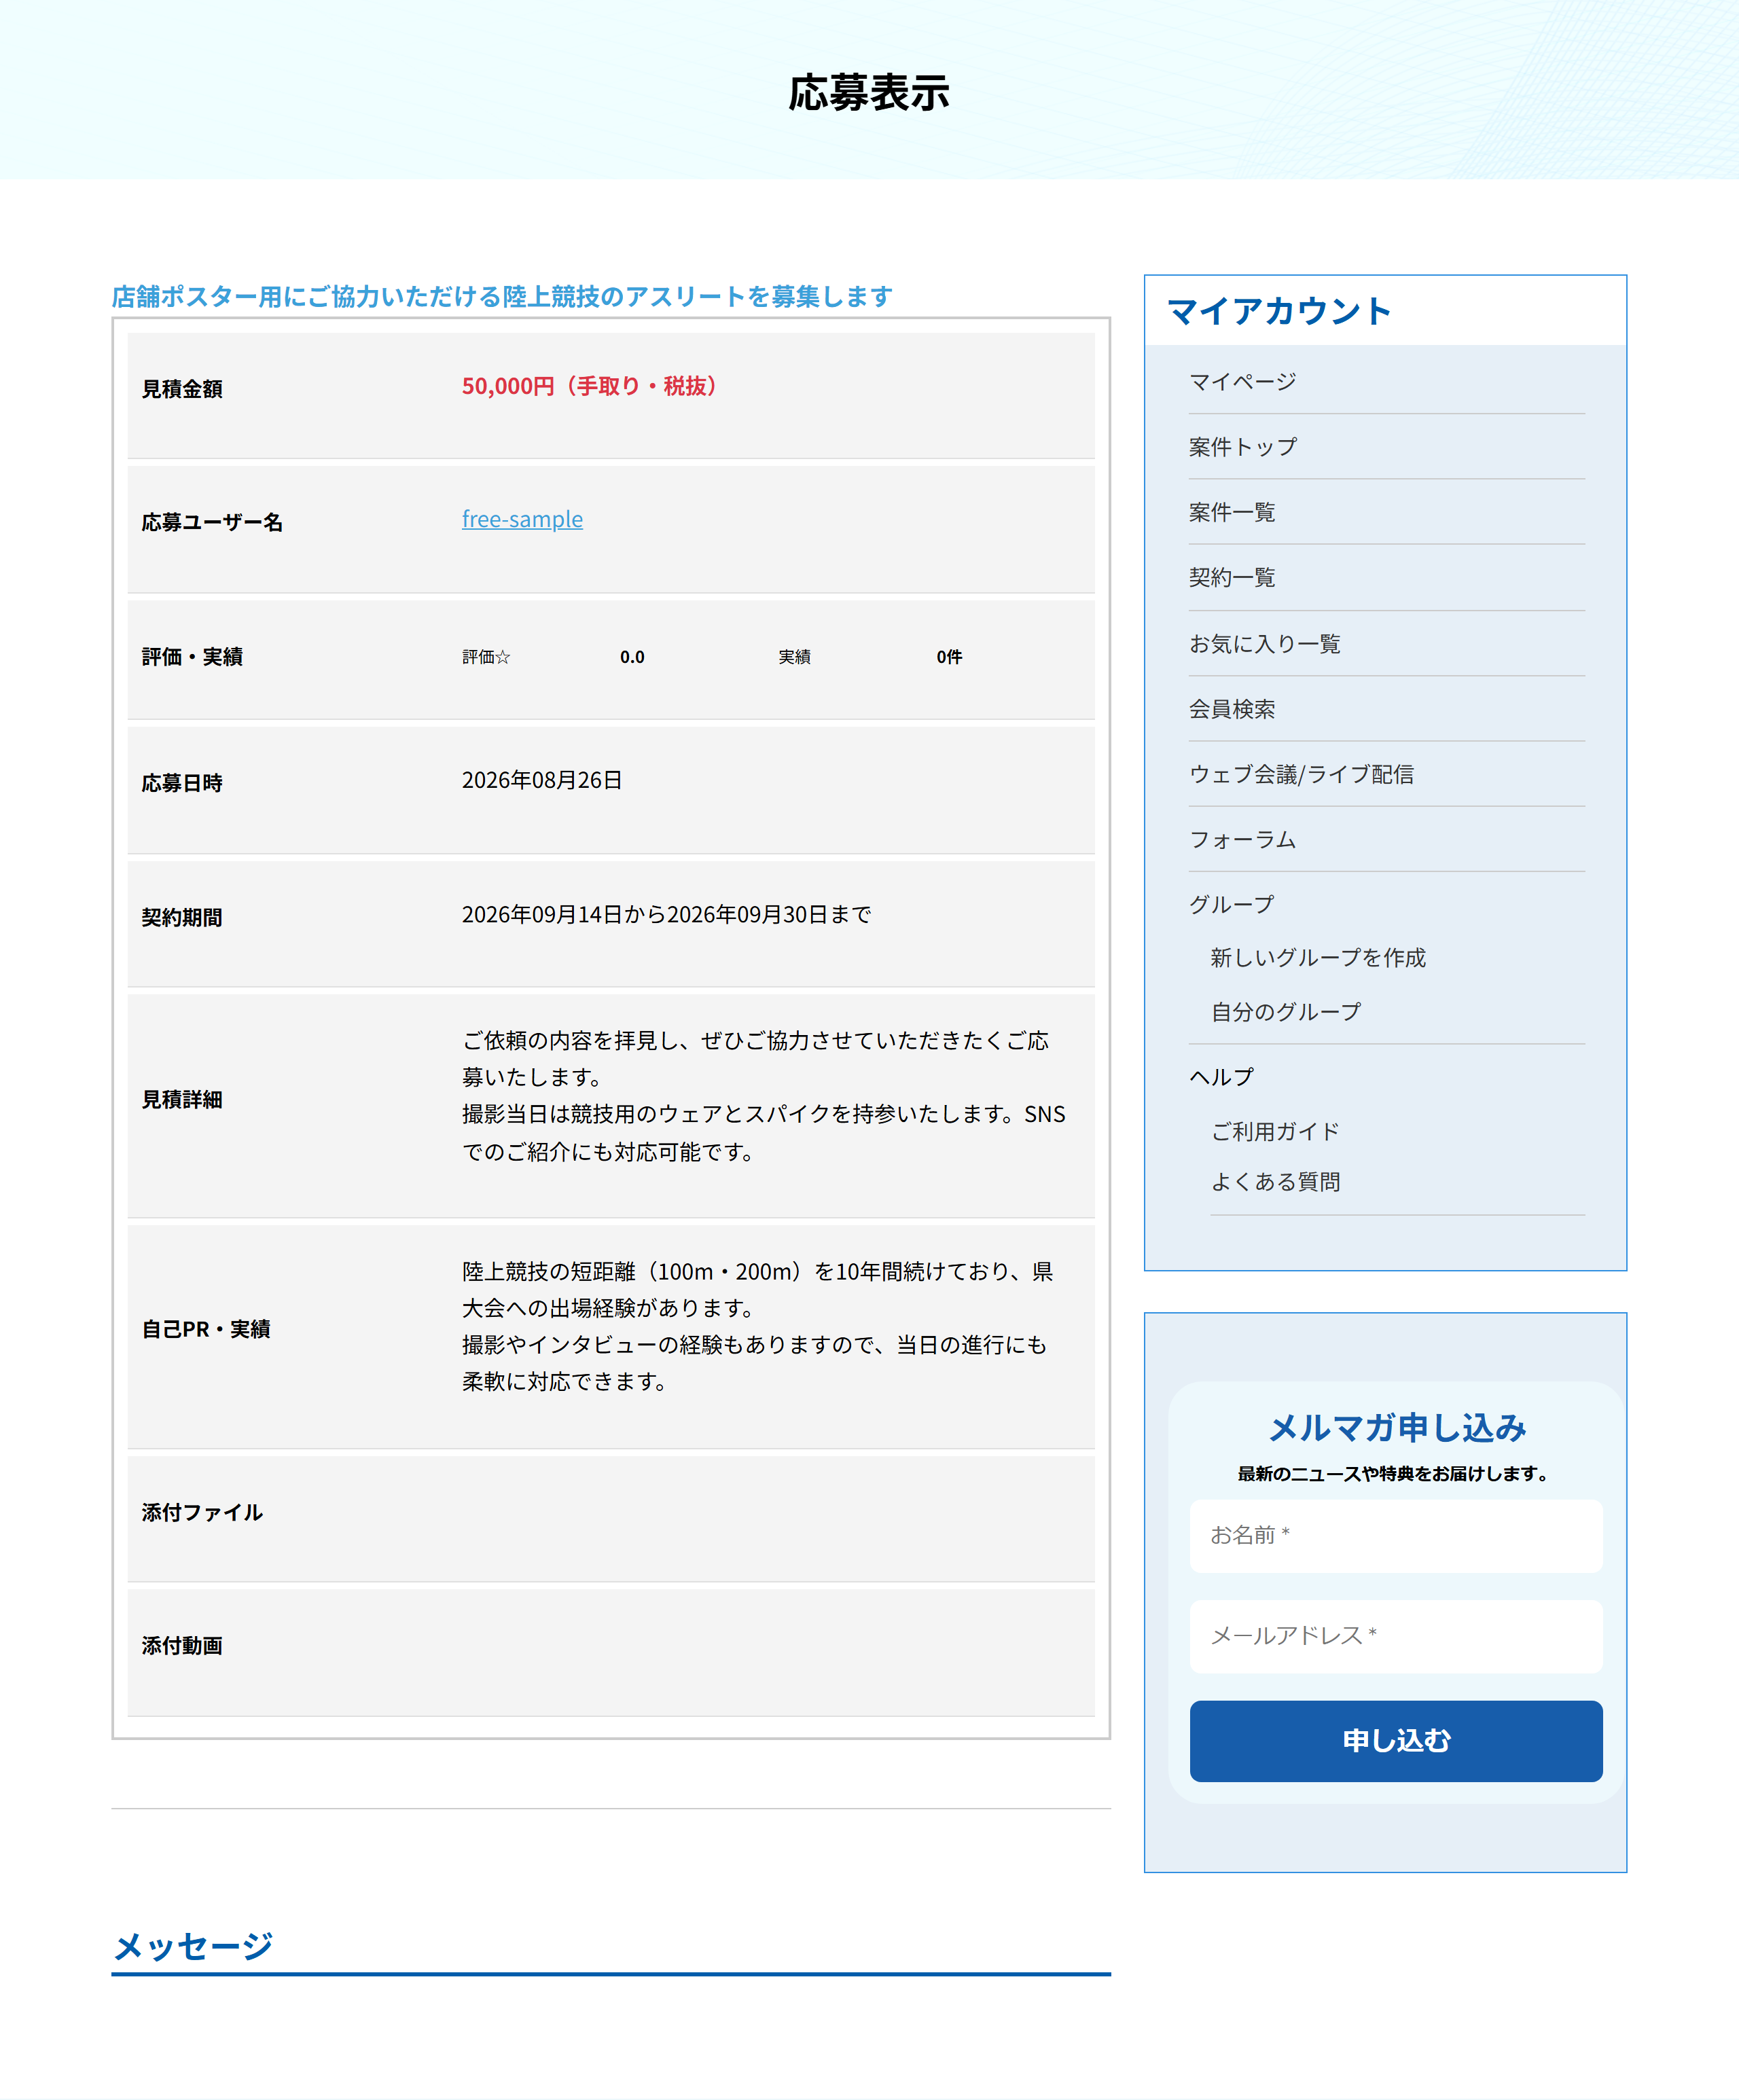Click the 見積詳細 row label

click(x=182, y=1099)
